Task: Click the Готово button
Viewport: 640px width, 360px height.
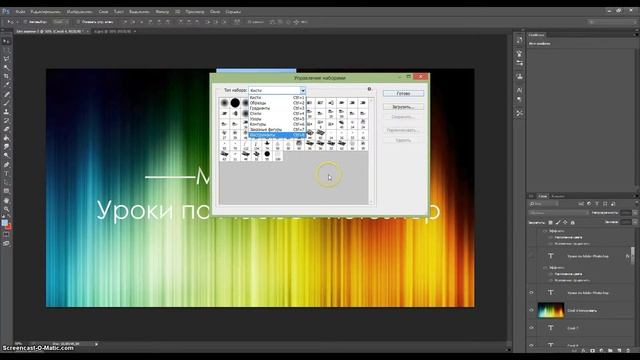Action: coord(403,93)
